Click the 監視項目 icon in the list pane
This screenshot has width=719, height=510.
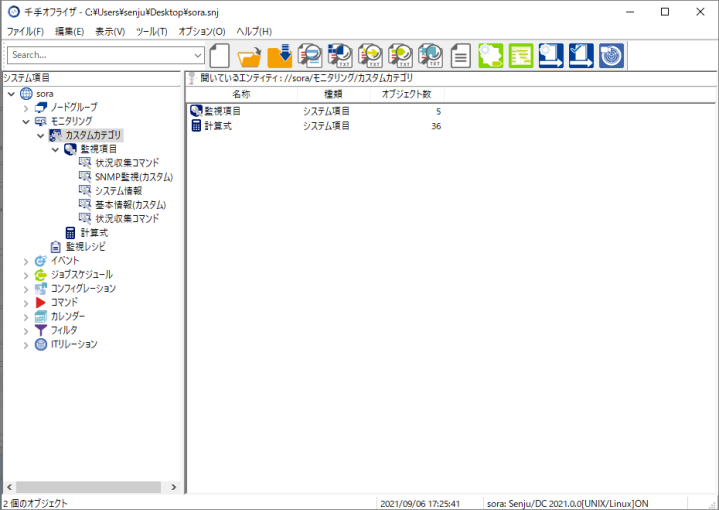coord(196,111)
